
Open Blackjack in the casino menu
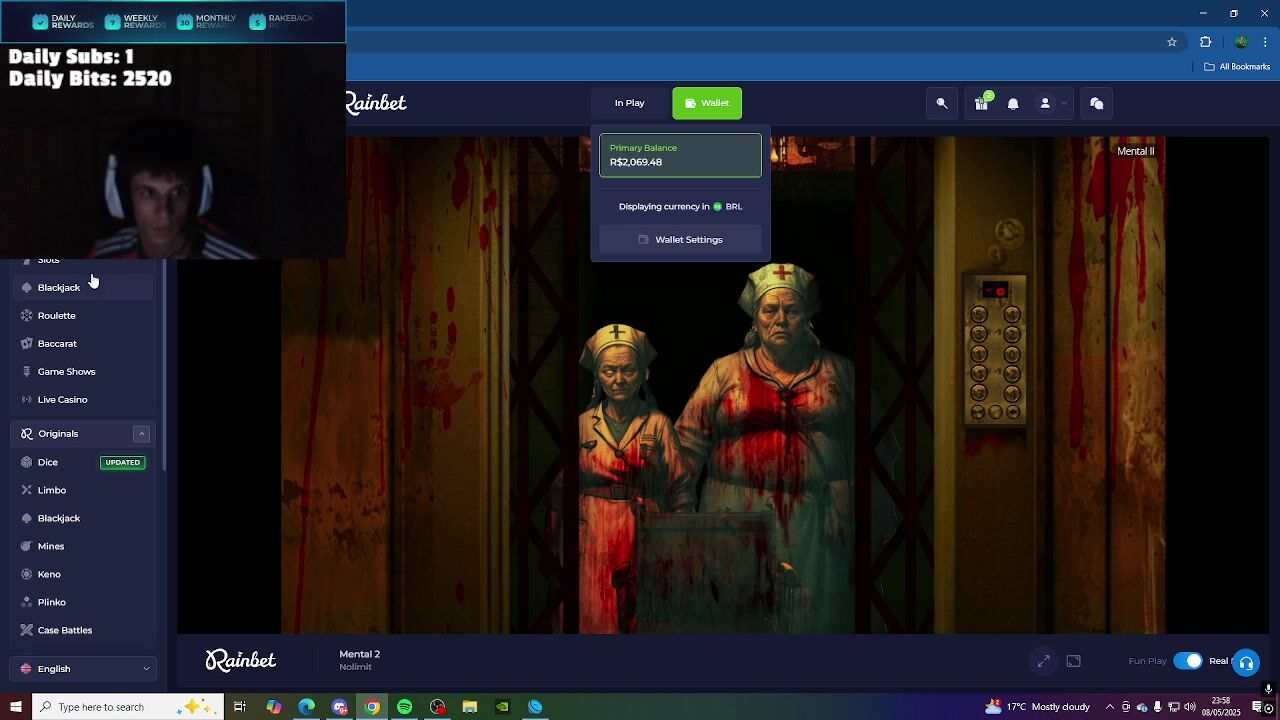pyautogui.click(x=84, y=288)
